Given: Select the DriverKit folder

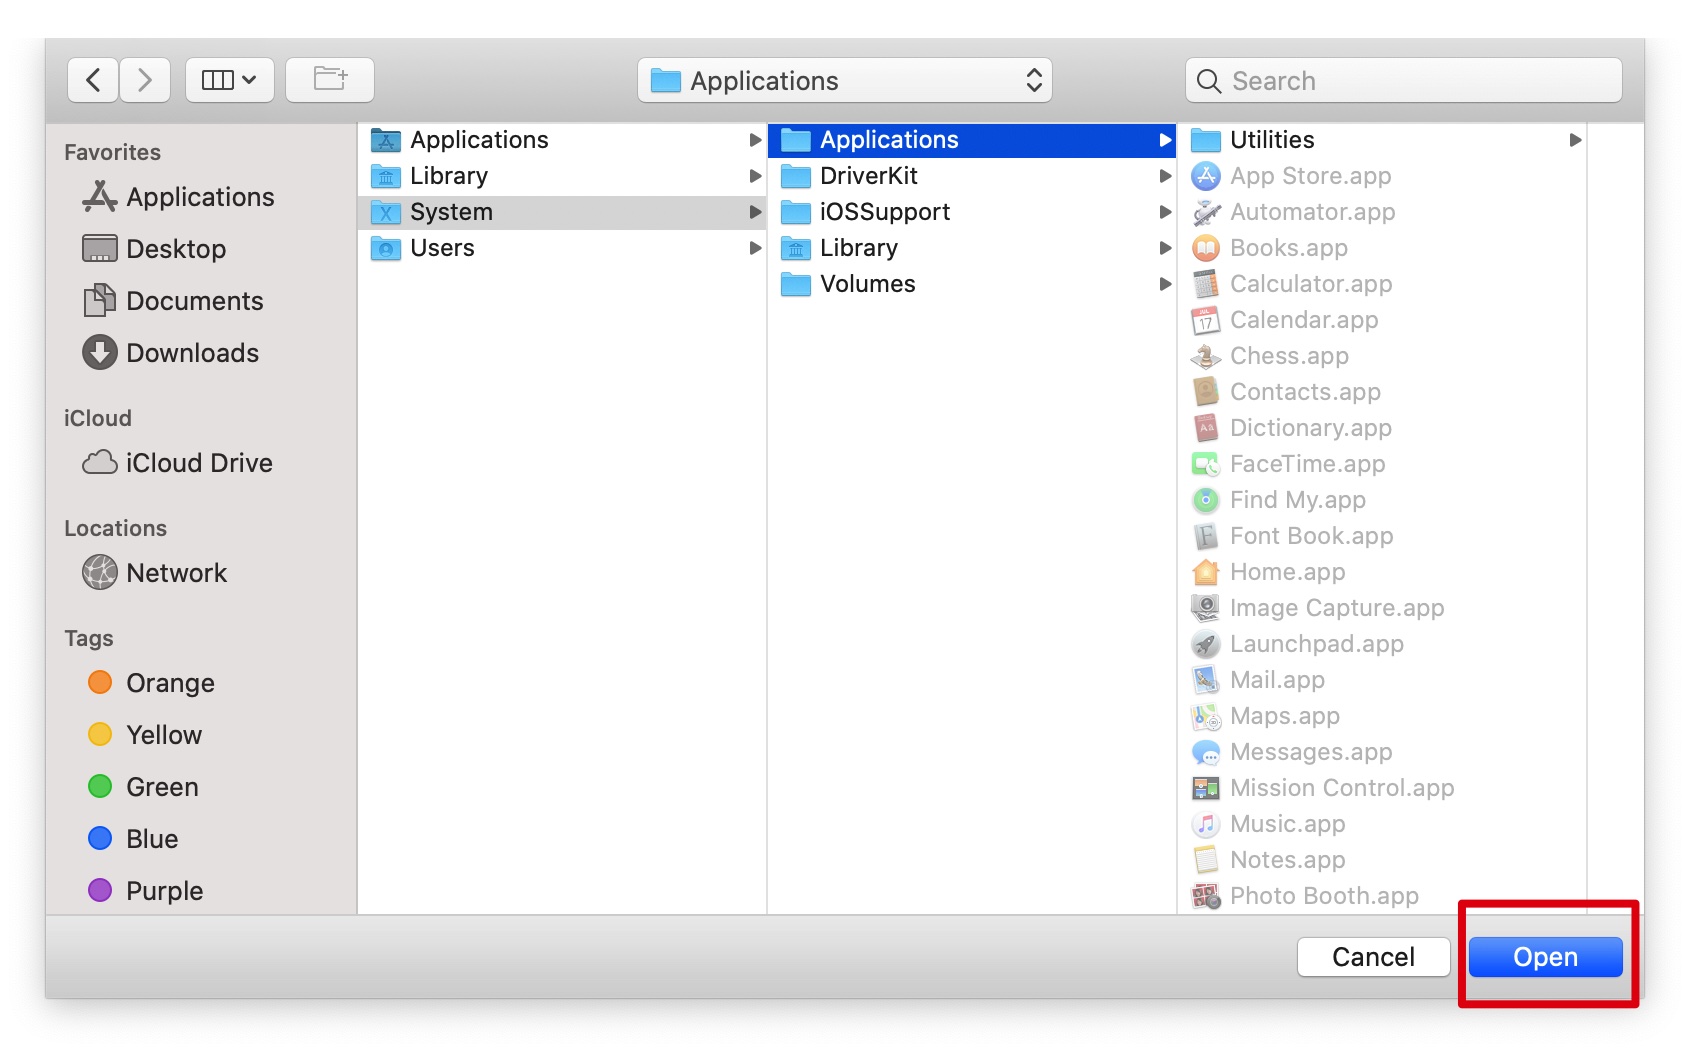Looking at the screenshot, I should pos(972,176).
